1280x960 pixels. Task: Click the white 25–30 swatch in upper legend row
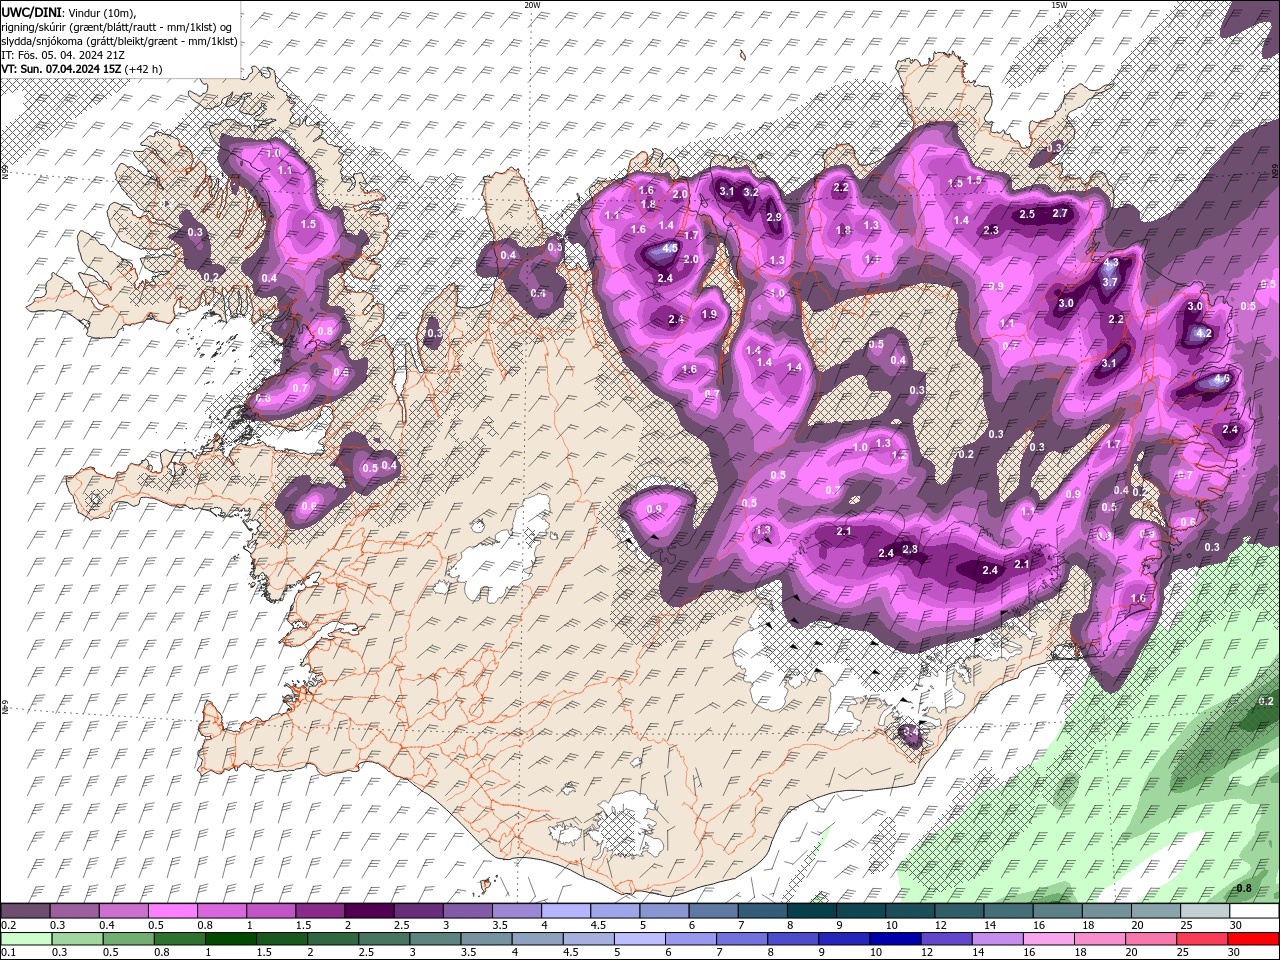[x=1205, y=911]
